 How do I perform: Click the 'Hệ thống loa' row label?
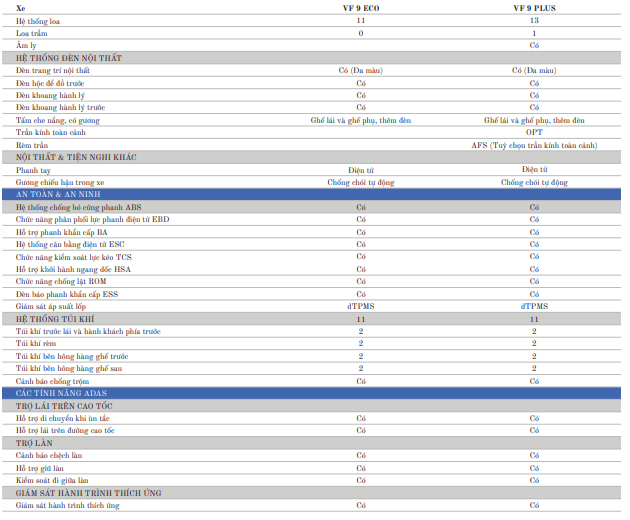click(40, 20)
